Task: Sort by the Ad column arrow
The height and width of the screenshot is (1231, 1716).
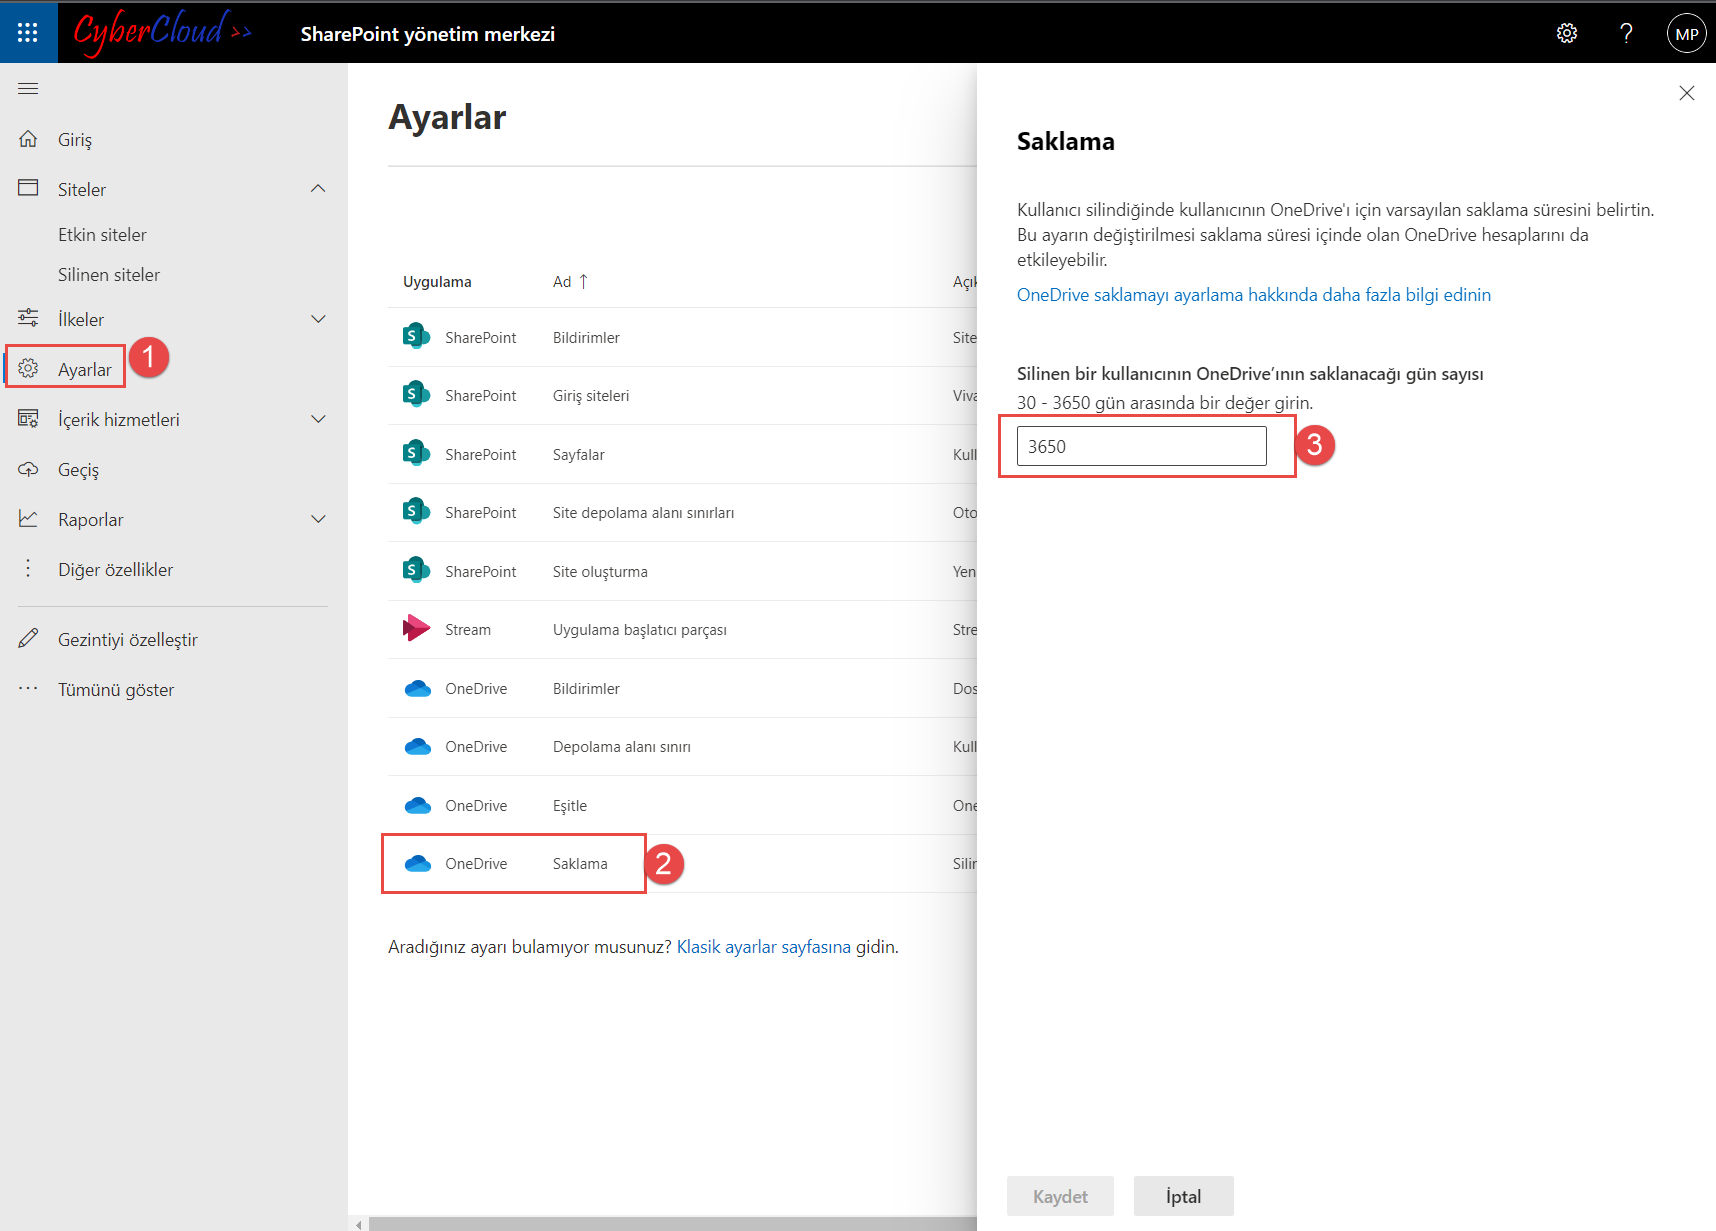Action: point(583,282)
